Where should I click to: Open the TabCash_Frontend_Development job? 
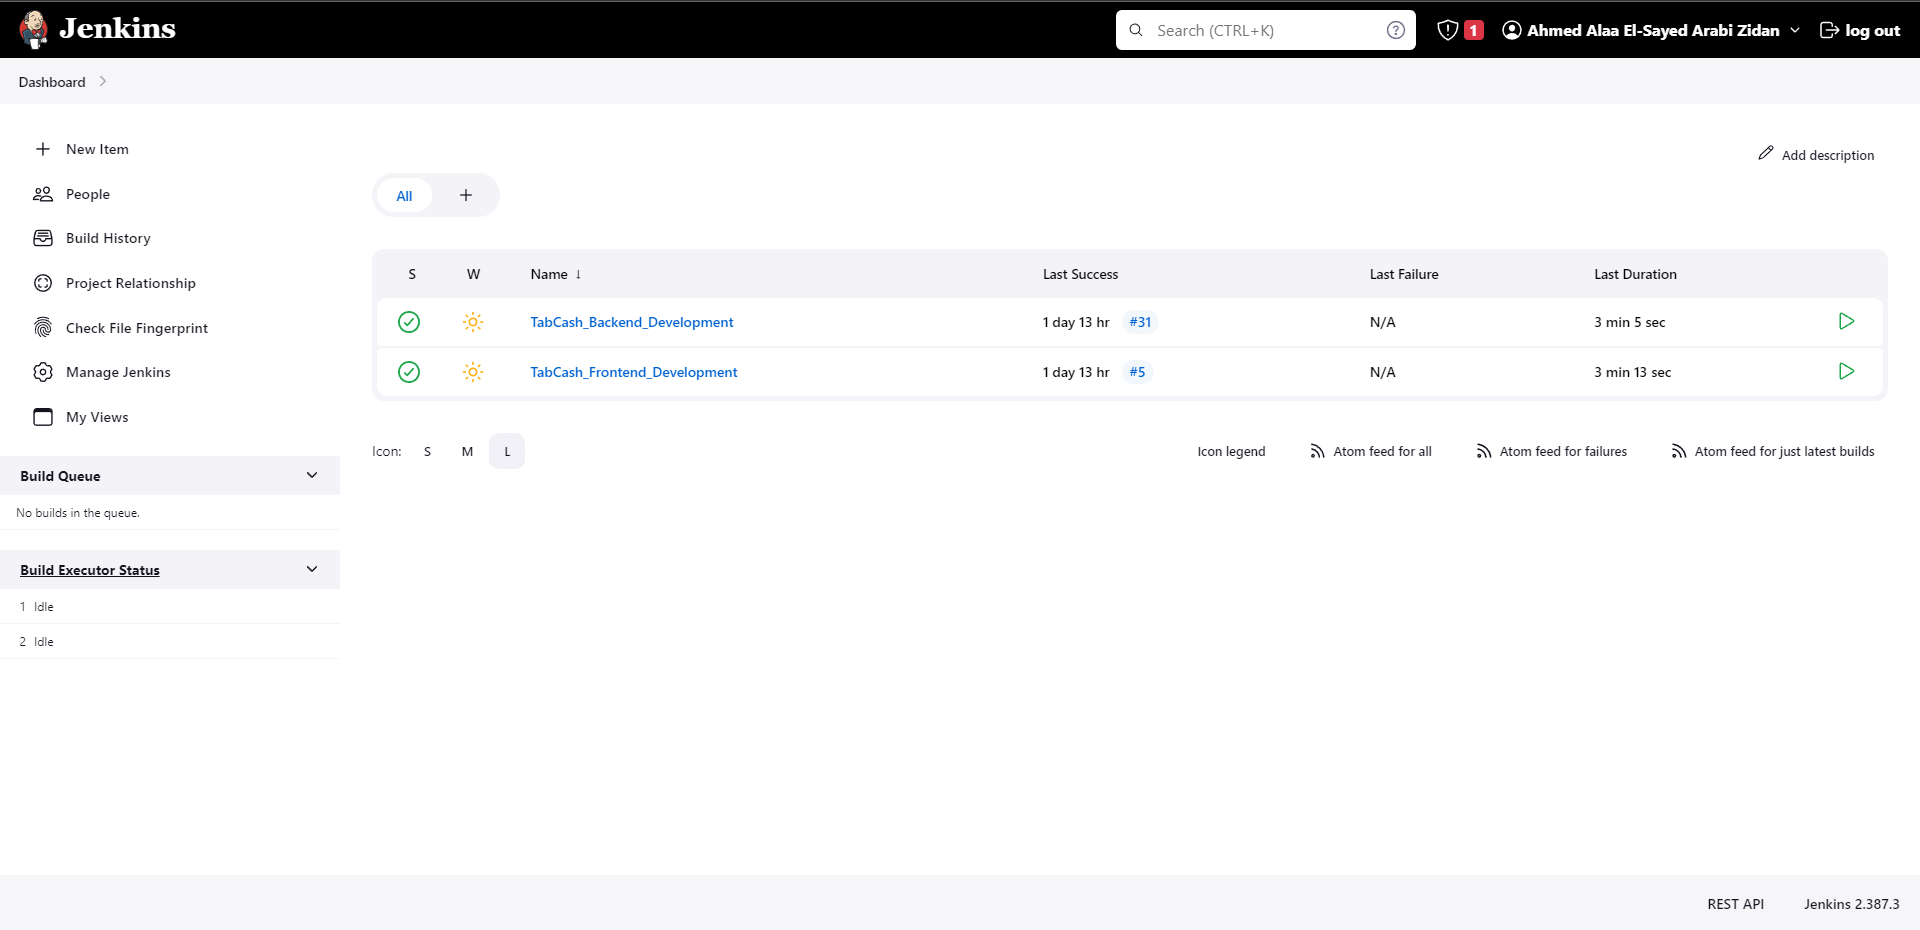(634, 372)
